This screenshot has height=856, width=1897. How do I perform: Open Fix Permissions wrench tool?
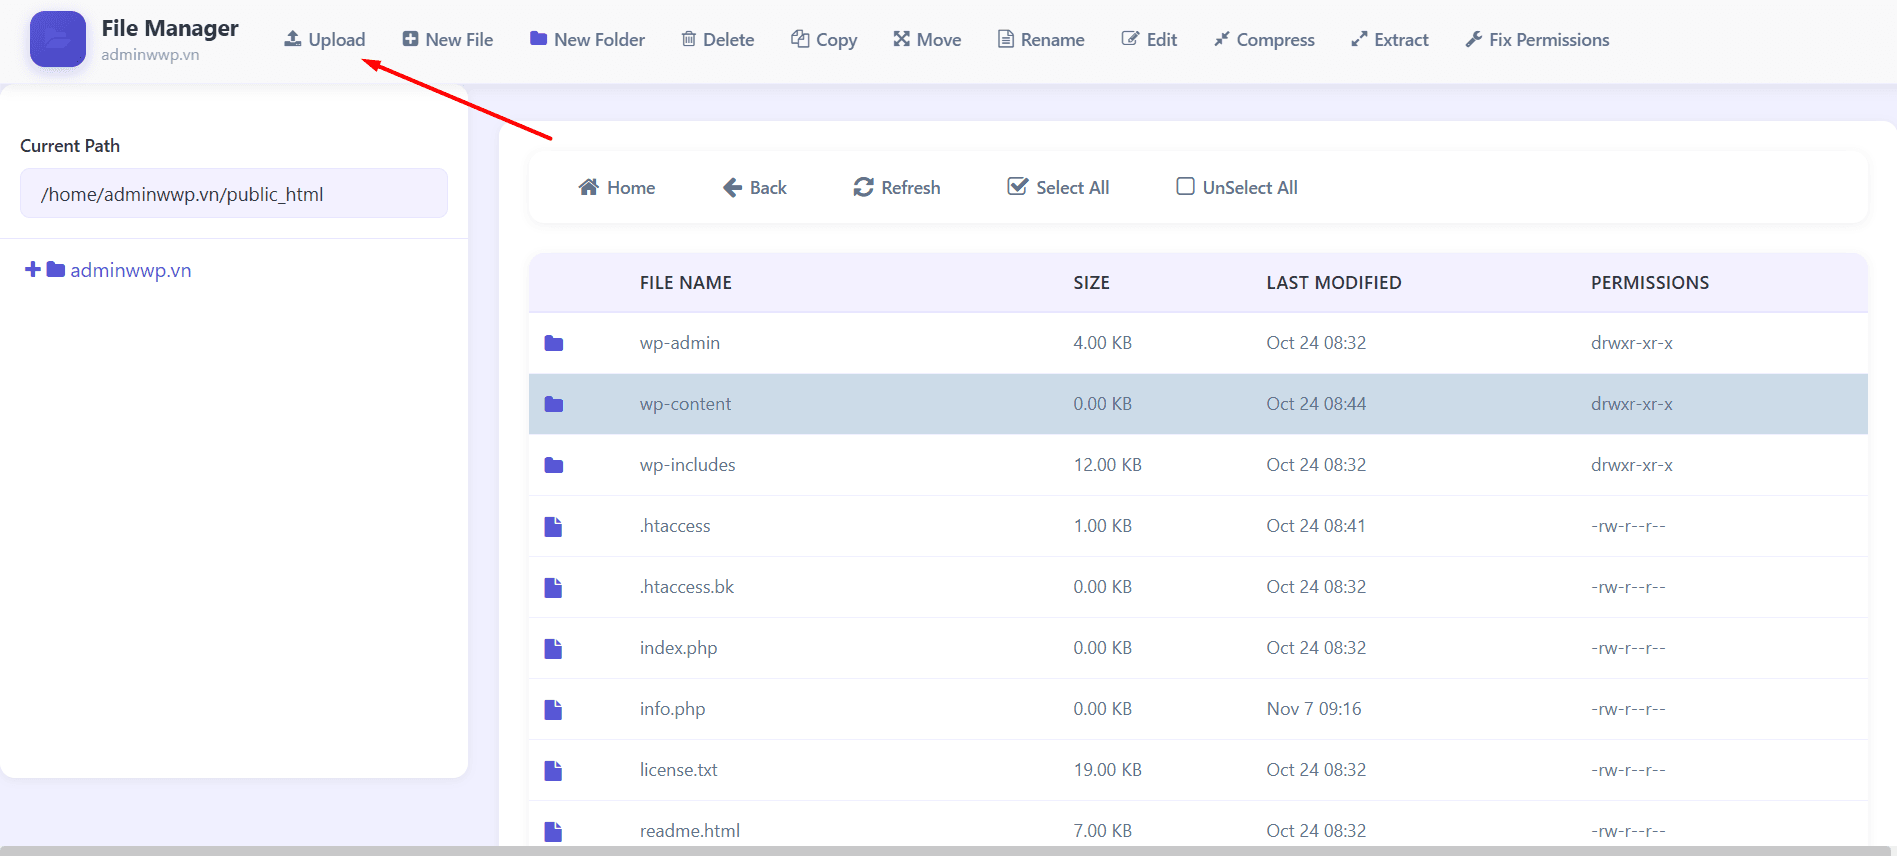coord(1474,40)
